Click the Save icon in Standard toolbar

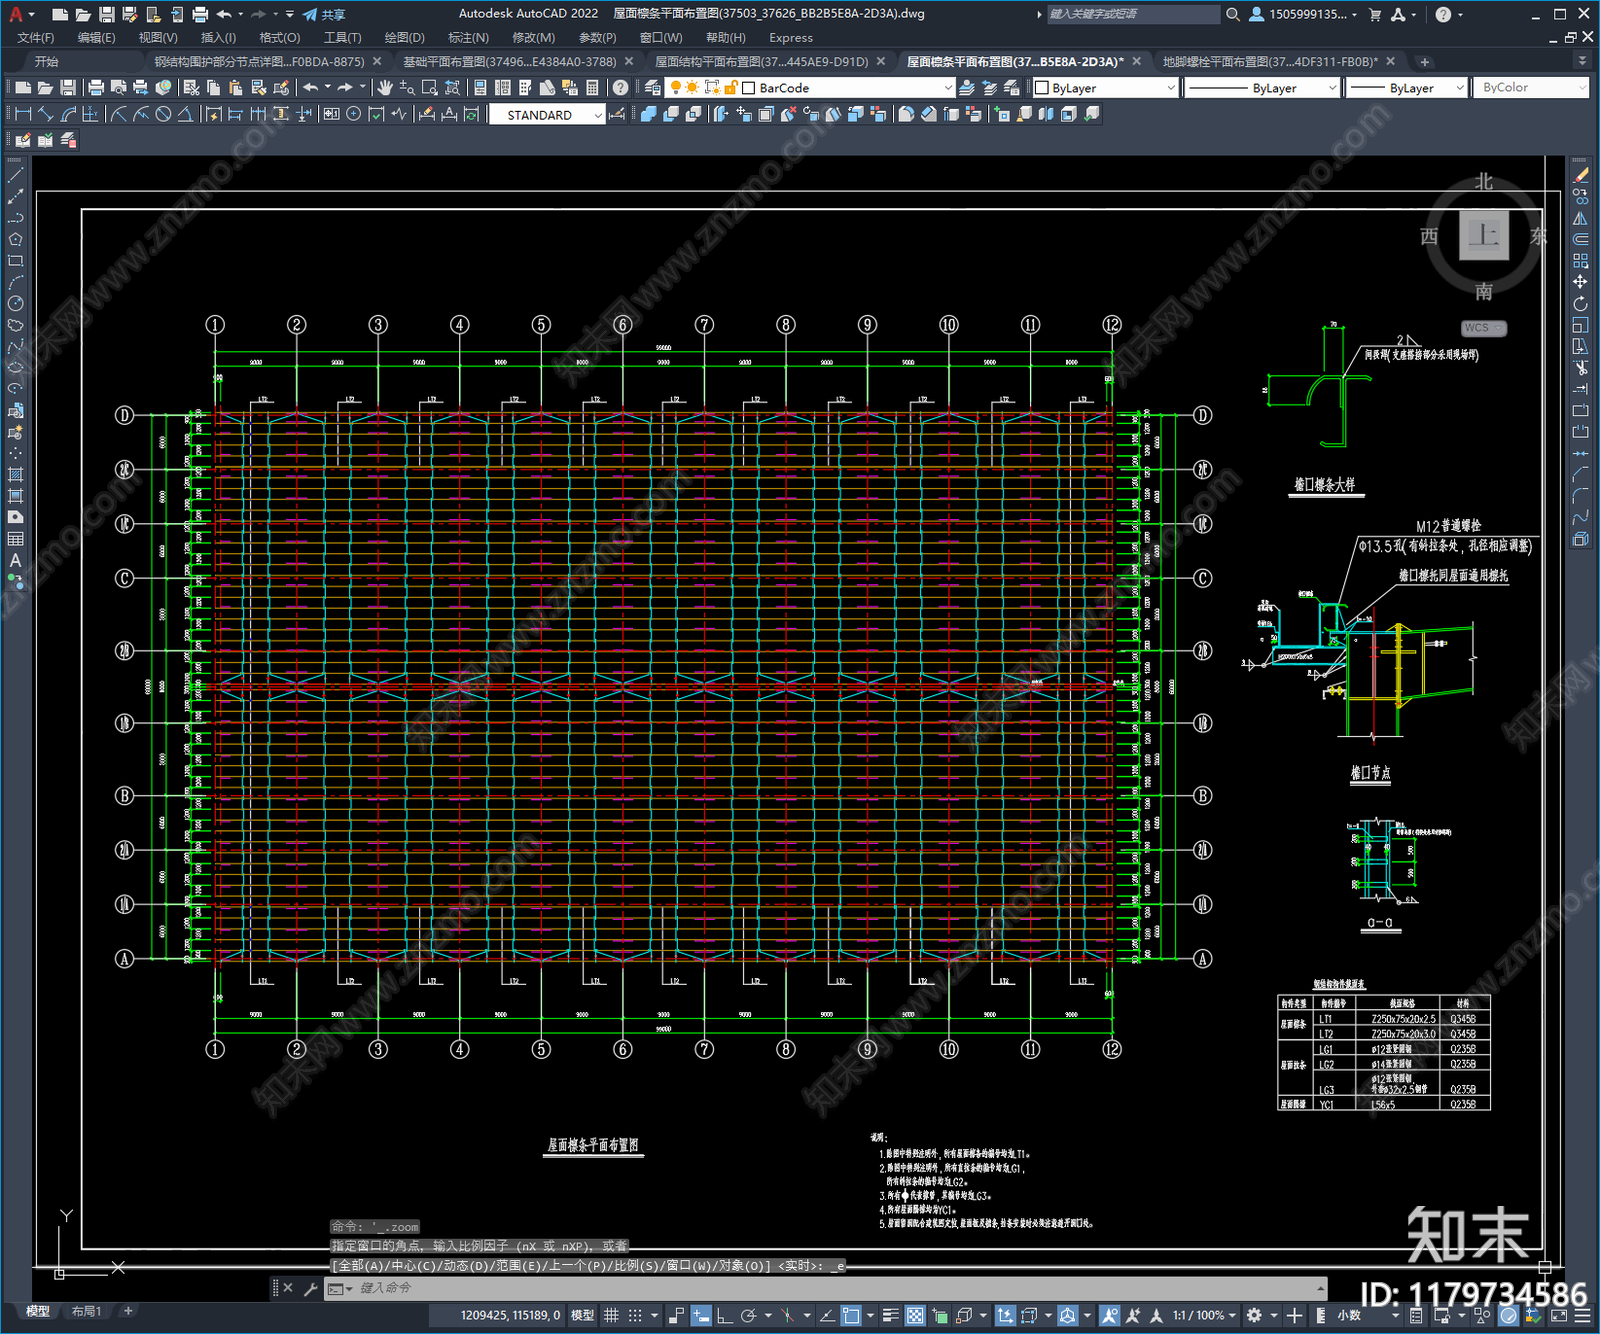67,88
